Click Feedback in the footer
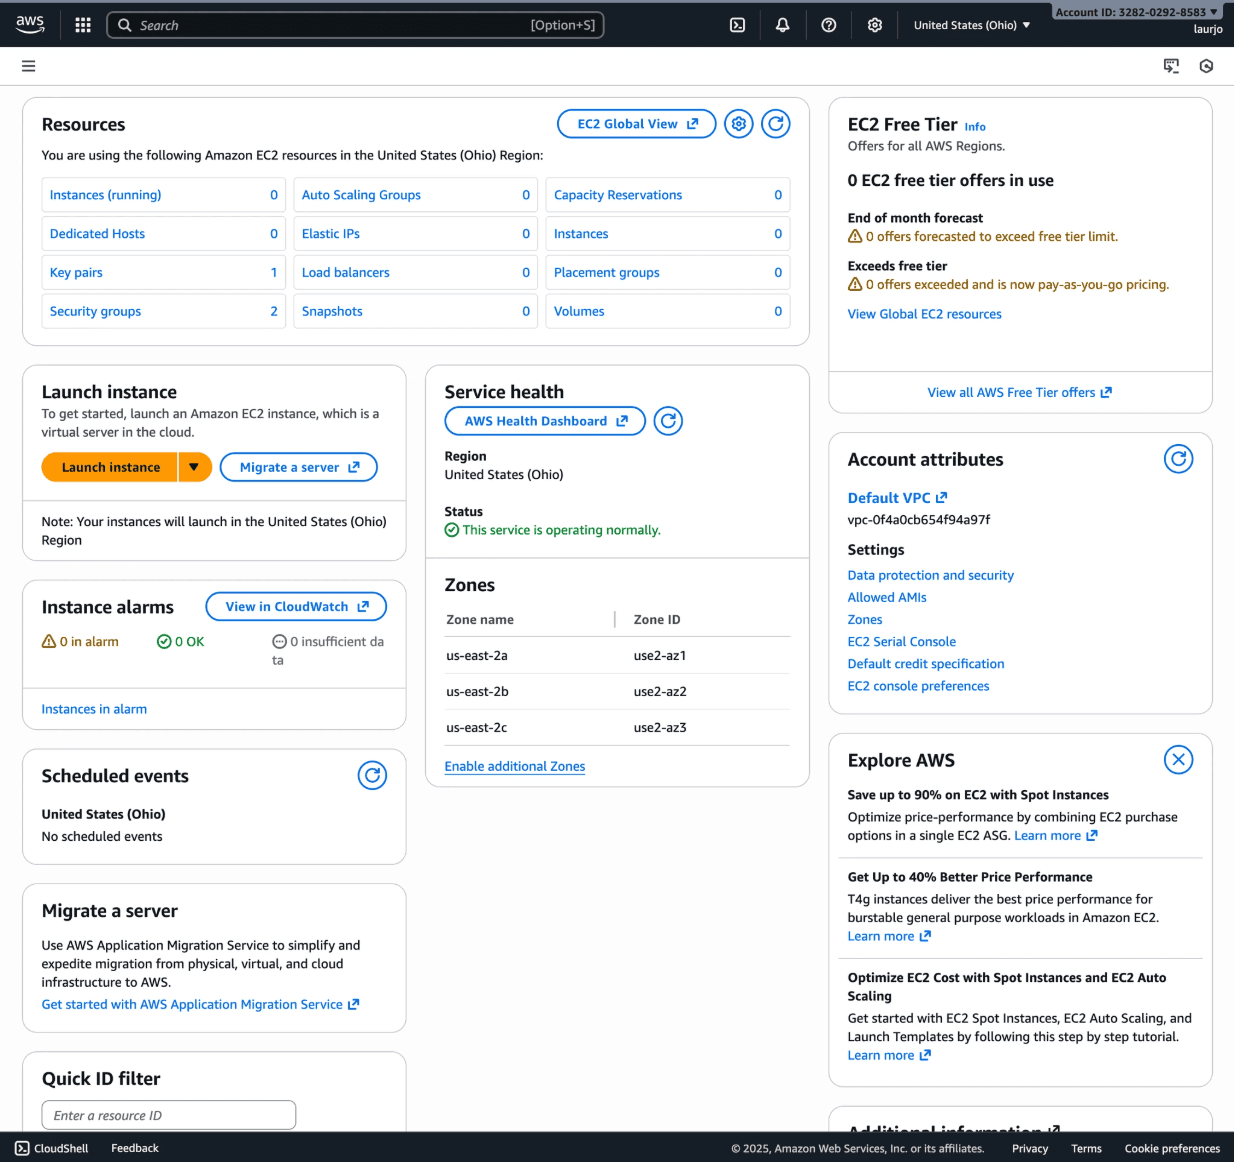 (135, 1148)
